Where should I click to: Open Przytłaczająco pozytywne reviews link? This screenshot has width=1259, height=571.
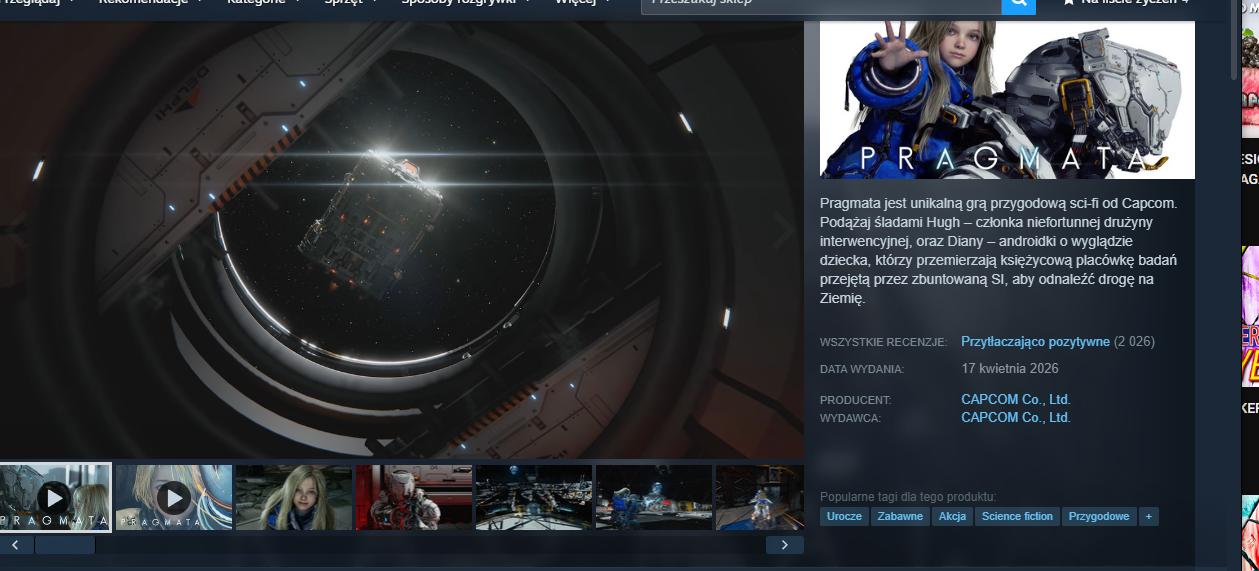coord(1035,342)
